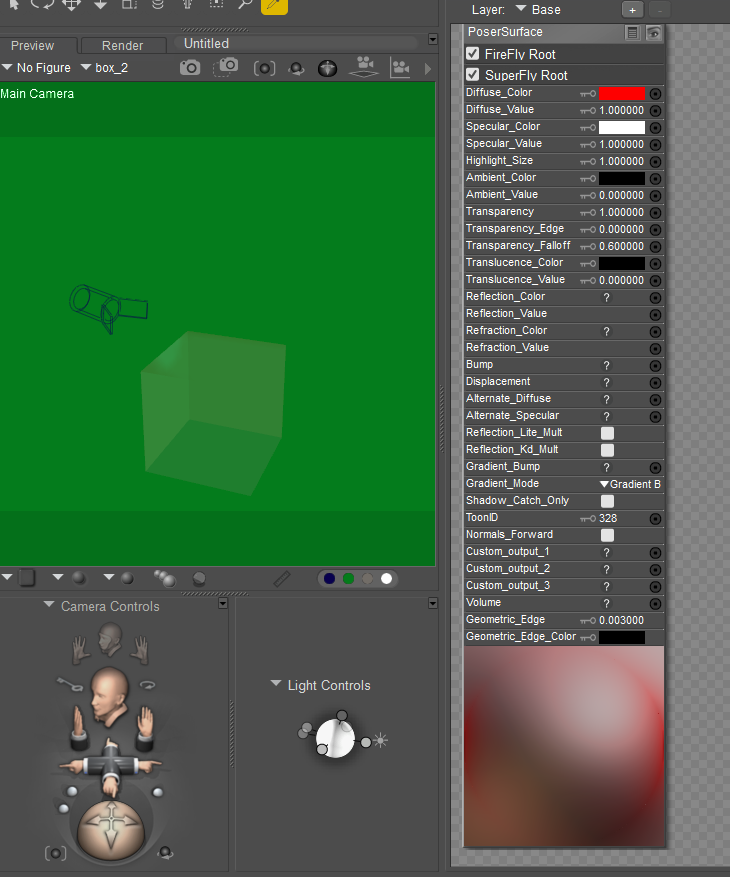The image size is (730, 877).
Task: Click the Reflection_Color question mark
Action: [606, 298]
